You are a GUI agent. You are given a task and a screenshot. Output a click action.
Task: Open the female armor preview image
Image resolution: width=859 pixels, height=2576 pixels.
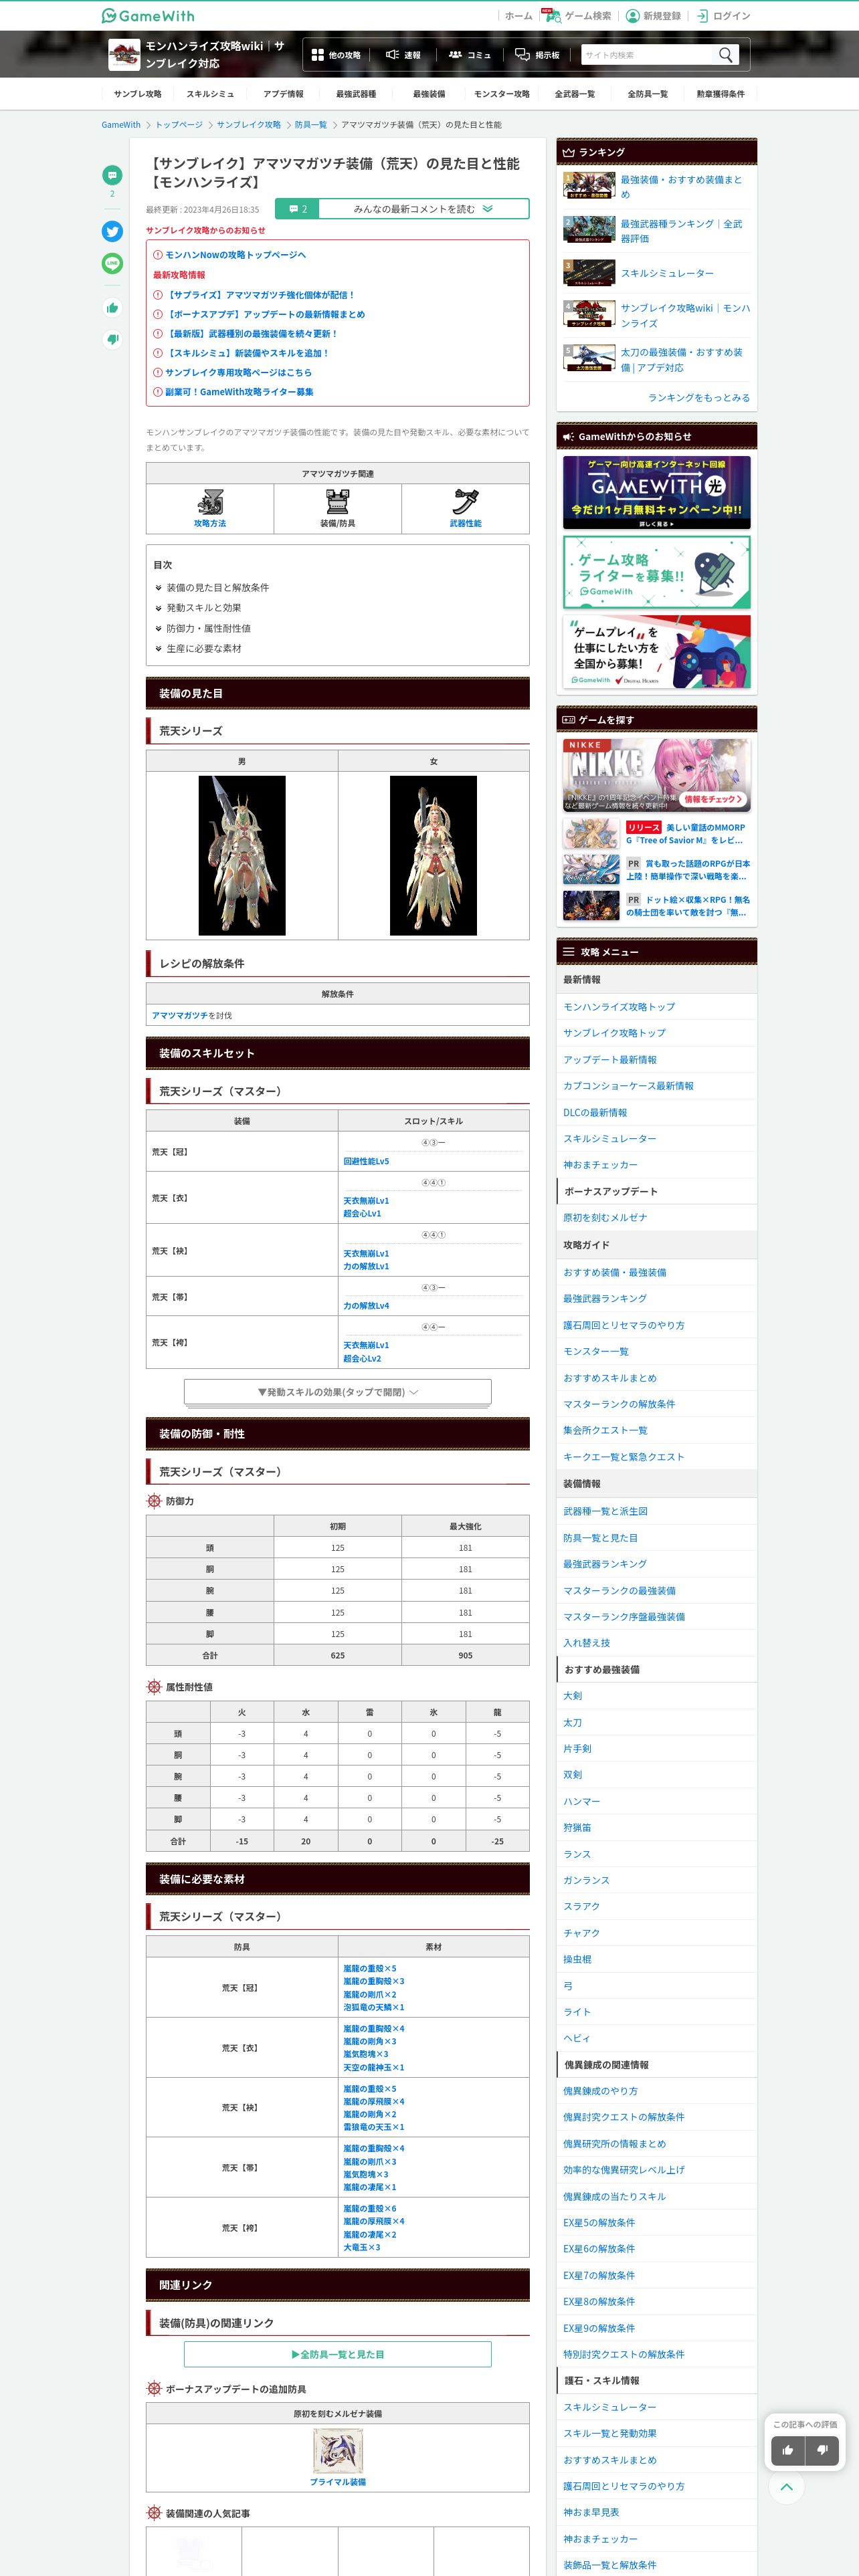click(x=433, y=855)
